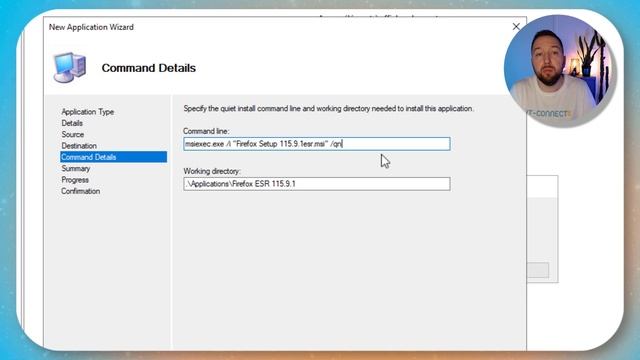The width and height of the screenshot is (640, 360).
Task: Click the computer icon beside Command Details
Action: click(70, 67)
